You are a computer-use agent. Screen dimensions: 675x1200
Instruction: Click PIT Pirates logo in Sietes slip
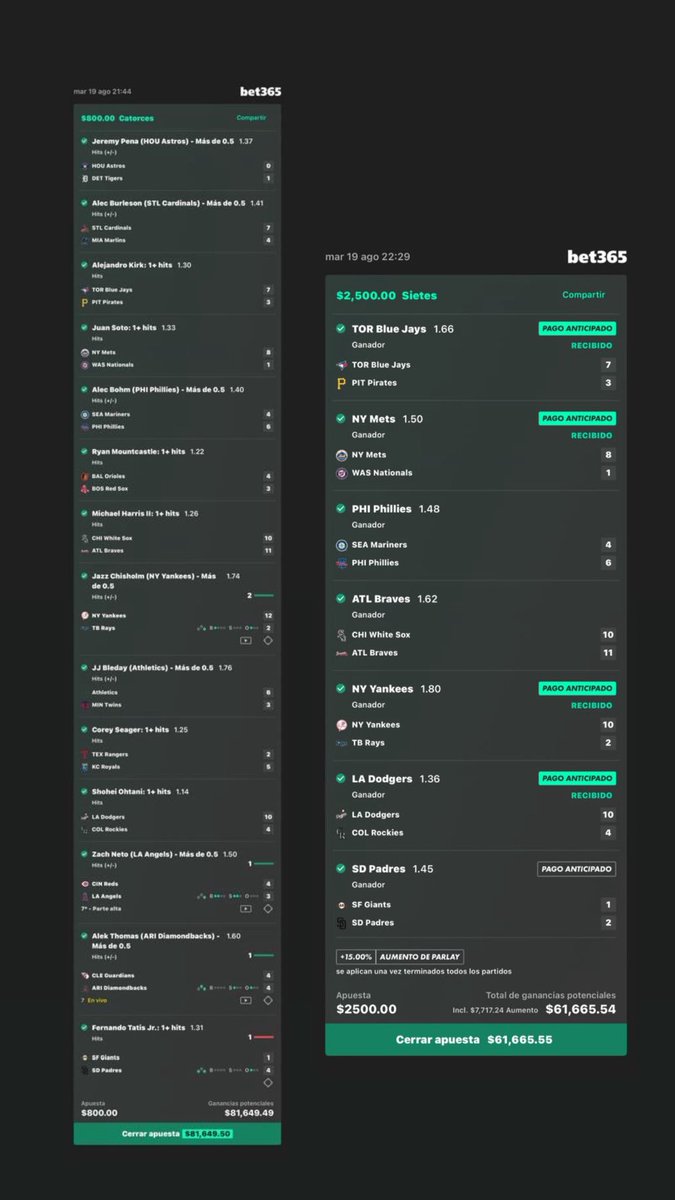coord(342,383)
